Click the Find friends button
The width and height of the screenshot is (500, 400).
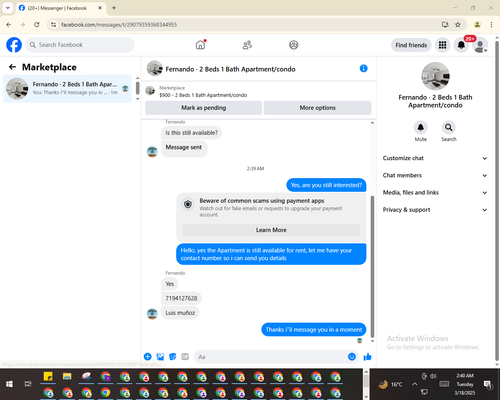tap(411, 45)
